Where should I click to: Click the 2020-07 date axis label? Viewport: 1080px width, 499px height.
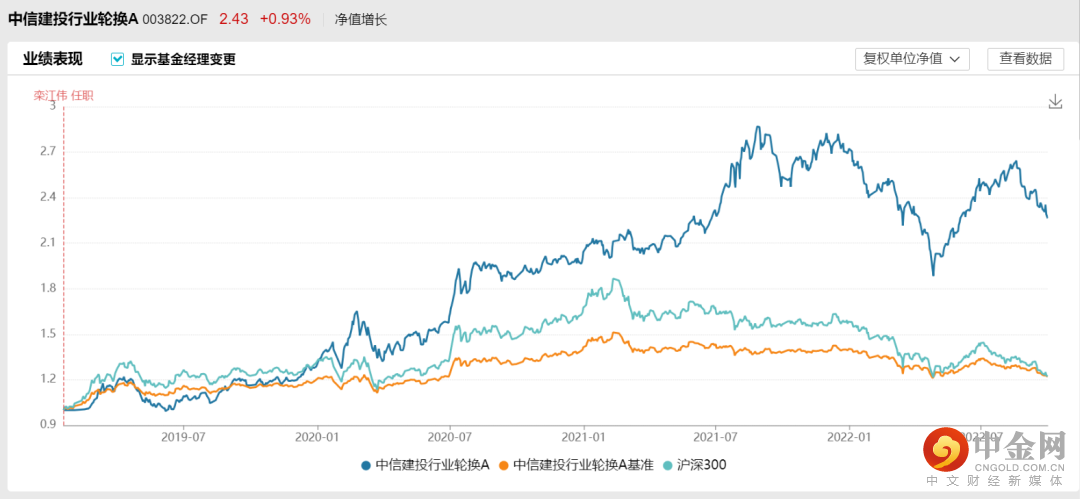coord(449,437)
